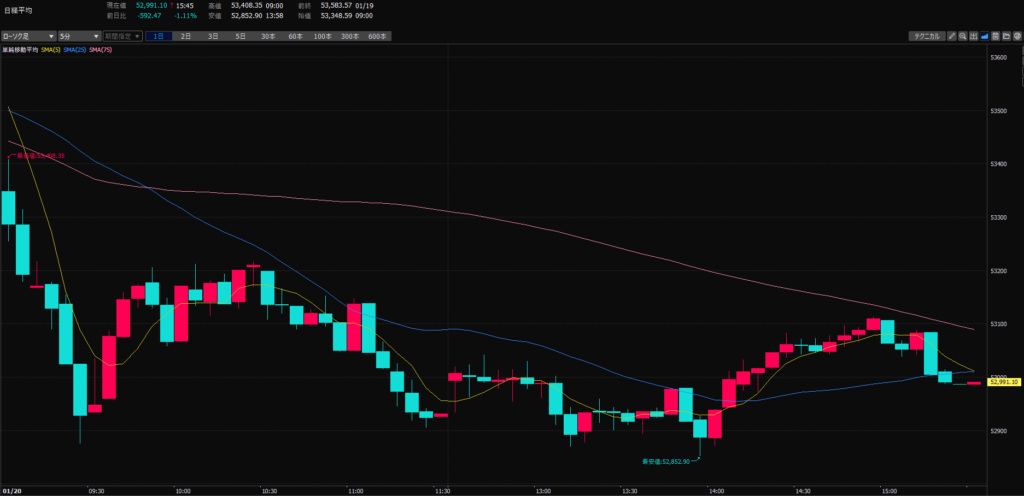This screenshot has height=496, width=1024.
Task: Open the ローソク足 chart type dropdown
Action: (x=28, y=36)
